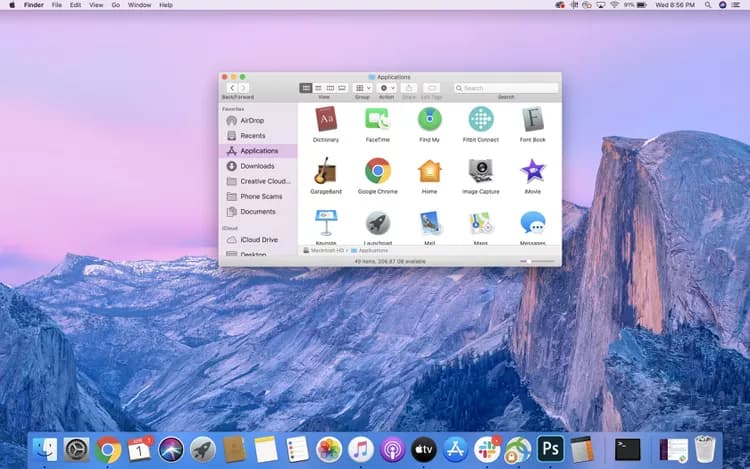Select the Font Book icon

pos(532,119)
